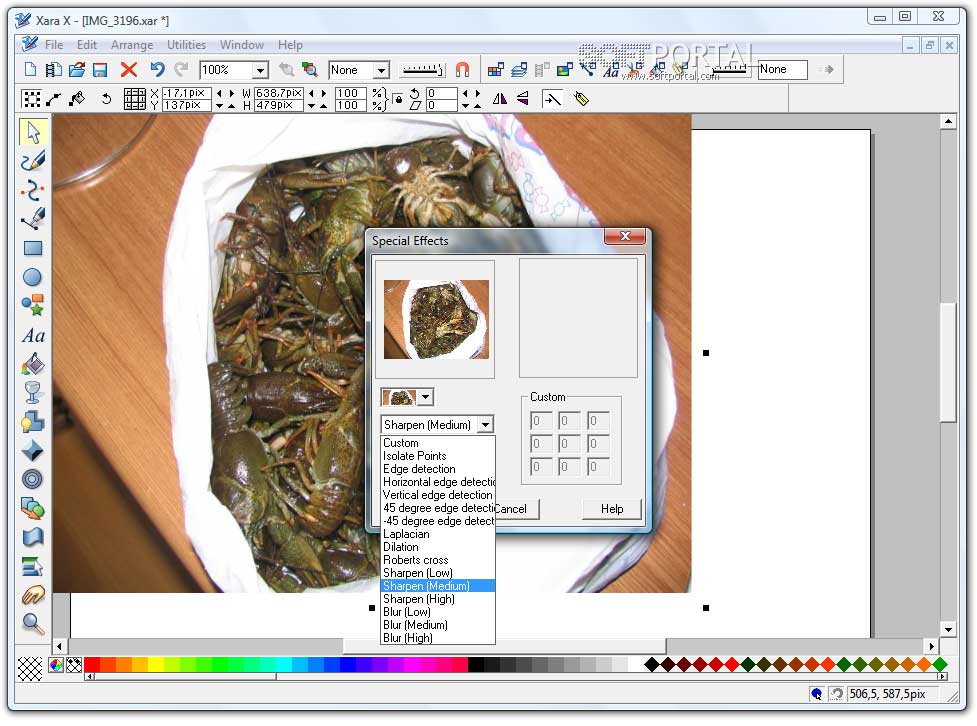Select the no-color crosshatch swatch
Screen dimensions: 977x726
pos(29,669)
